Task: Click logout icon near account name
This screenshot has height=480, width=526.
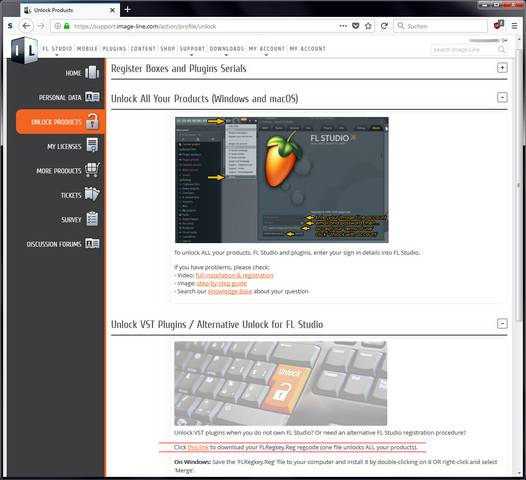Action: coord(504,40)
